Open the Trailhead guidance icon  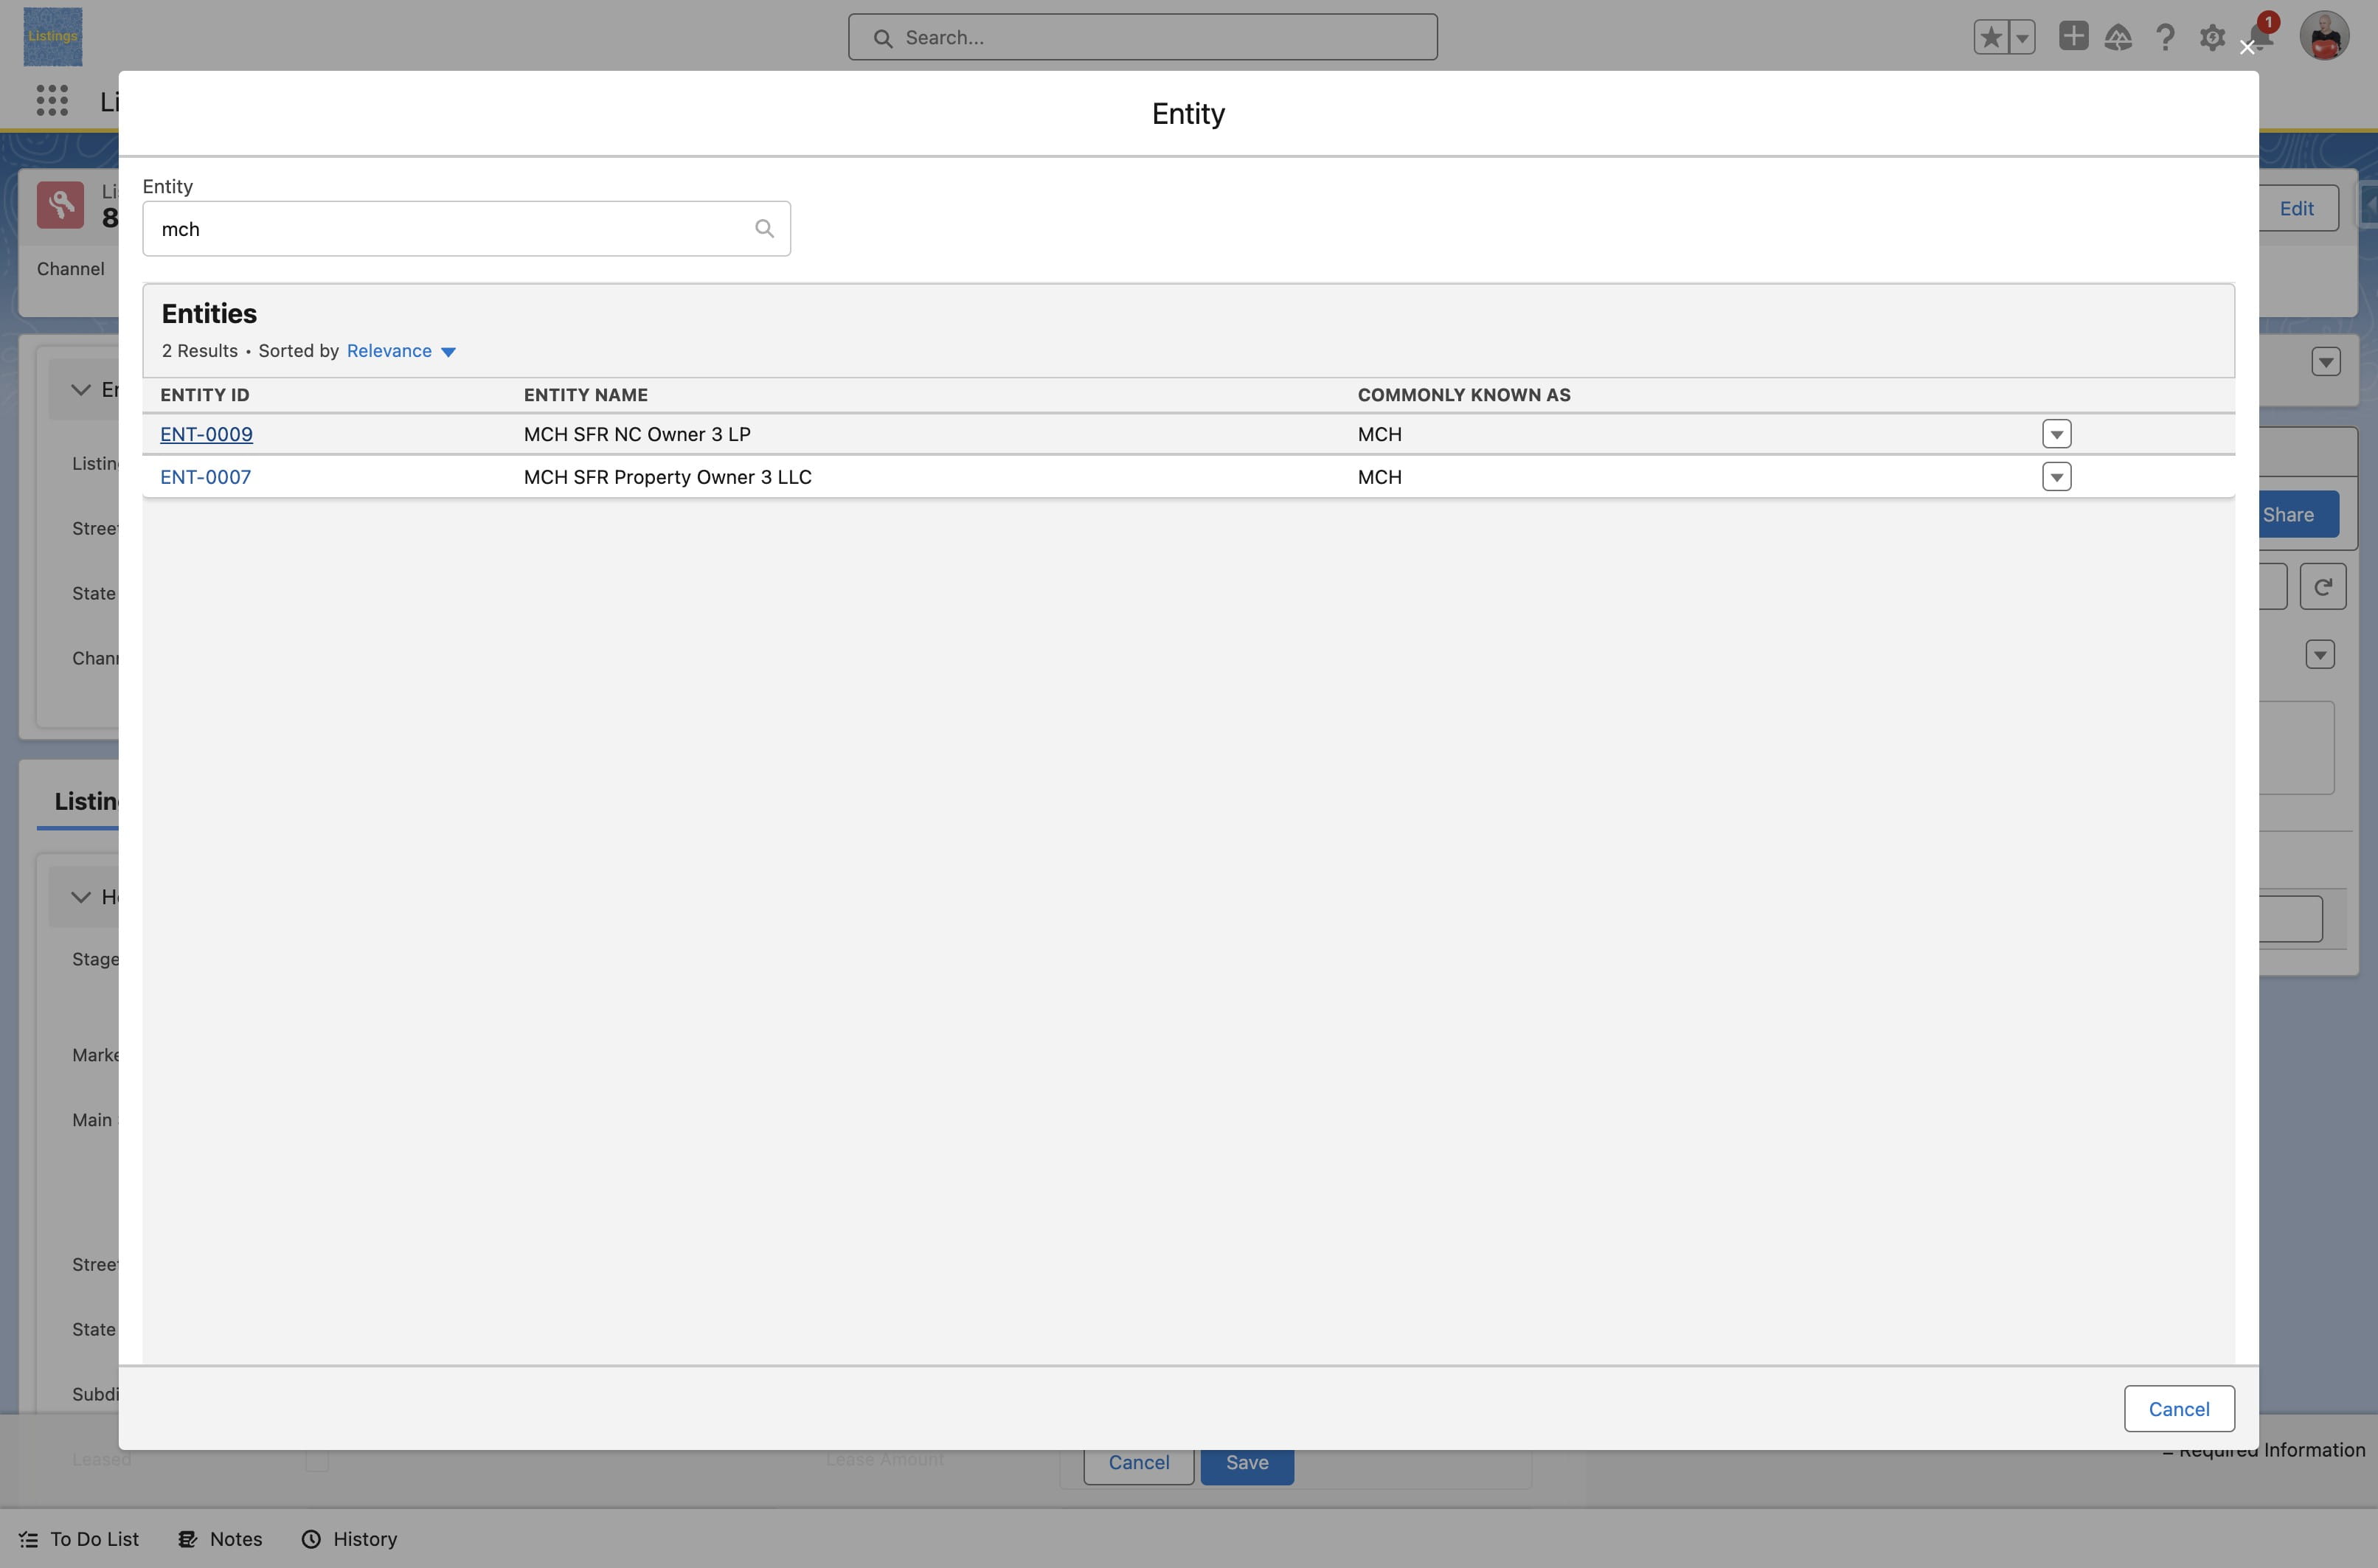click(x=2118, y=38)
